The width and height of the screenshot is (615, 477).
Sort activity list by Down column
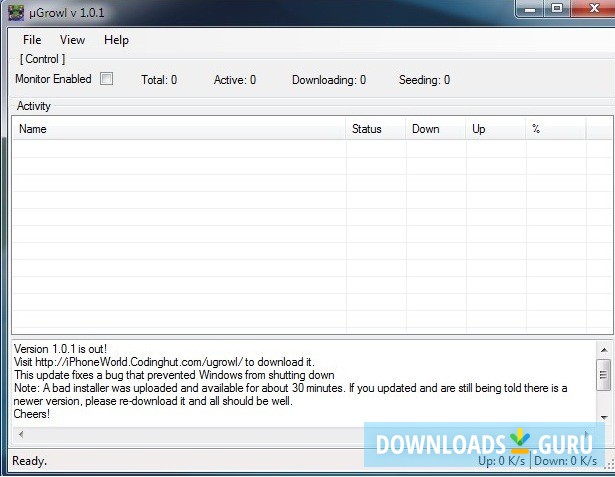435,129
